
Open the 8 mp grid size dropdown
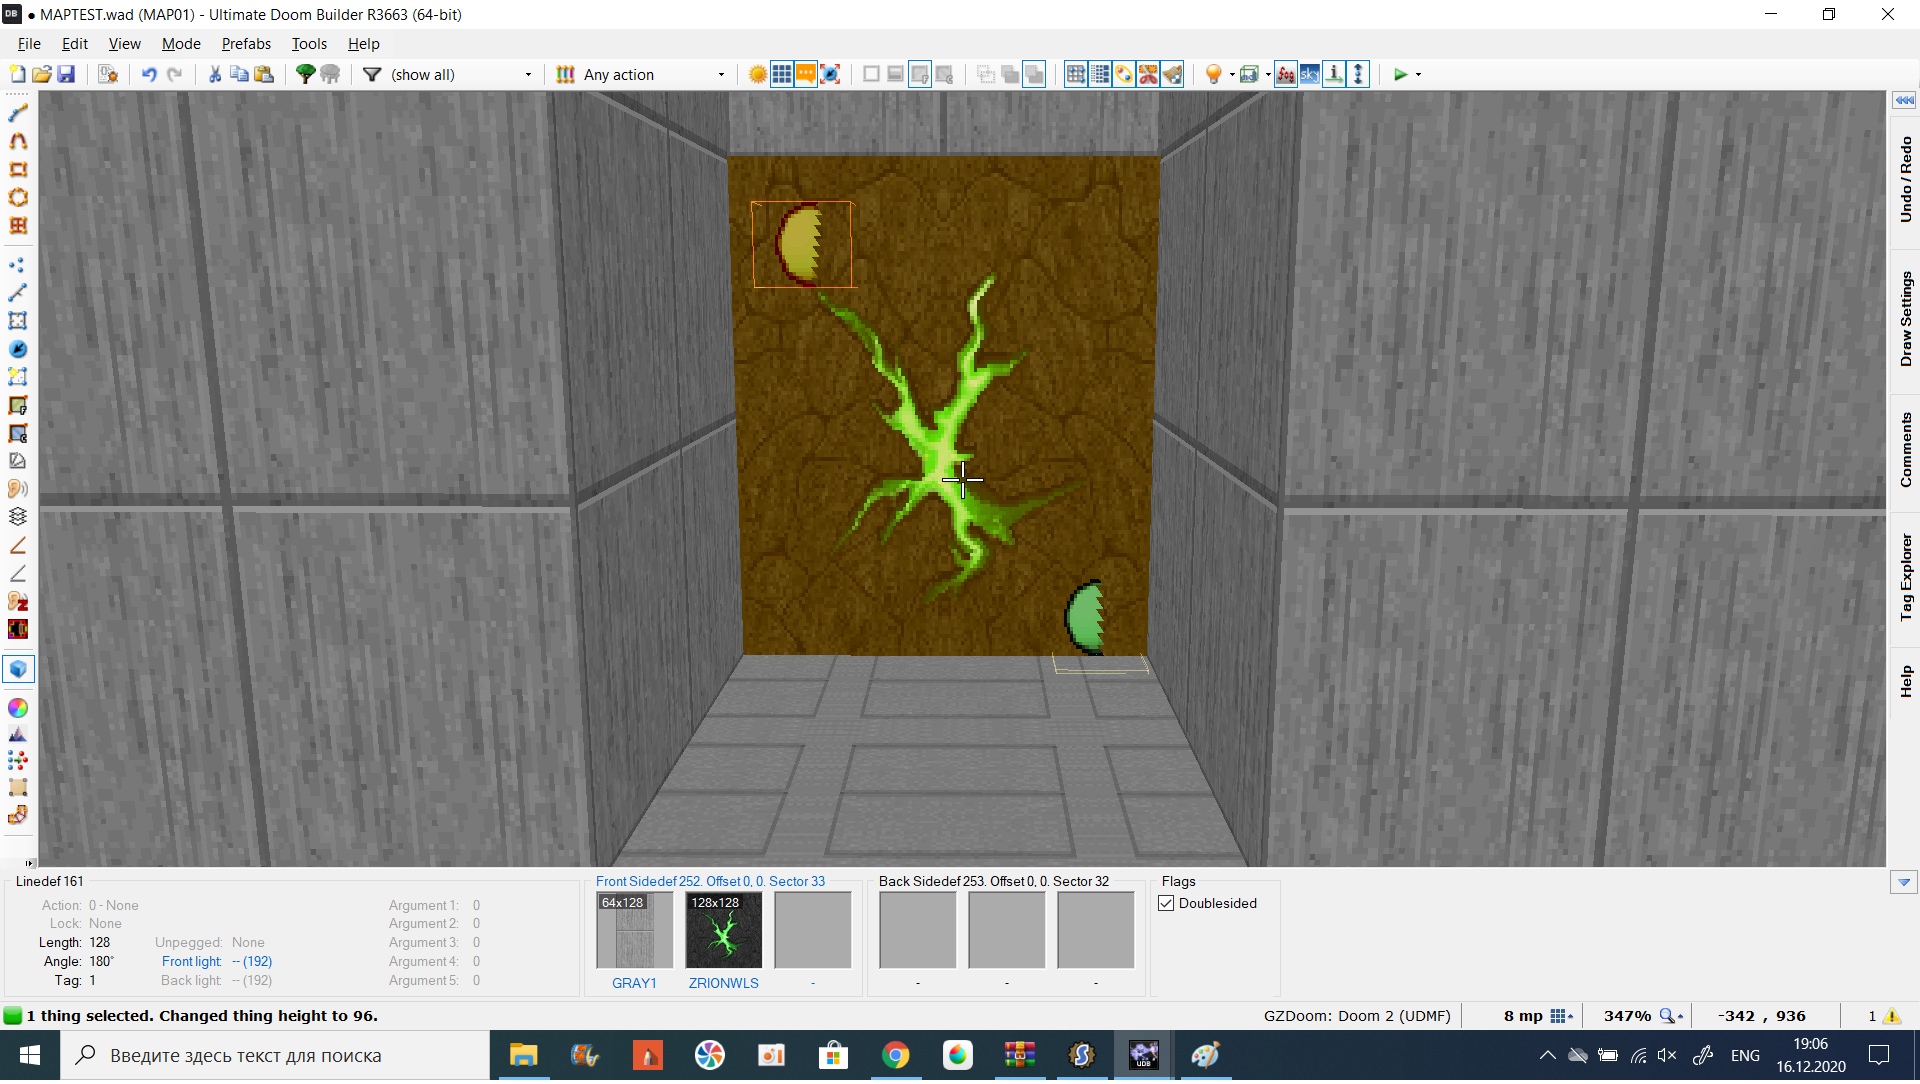pyautogui.click(x=1562, y=1017)
